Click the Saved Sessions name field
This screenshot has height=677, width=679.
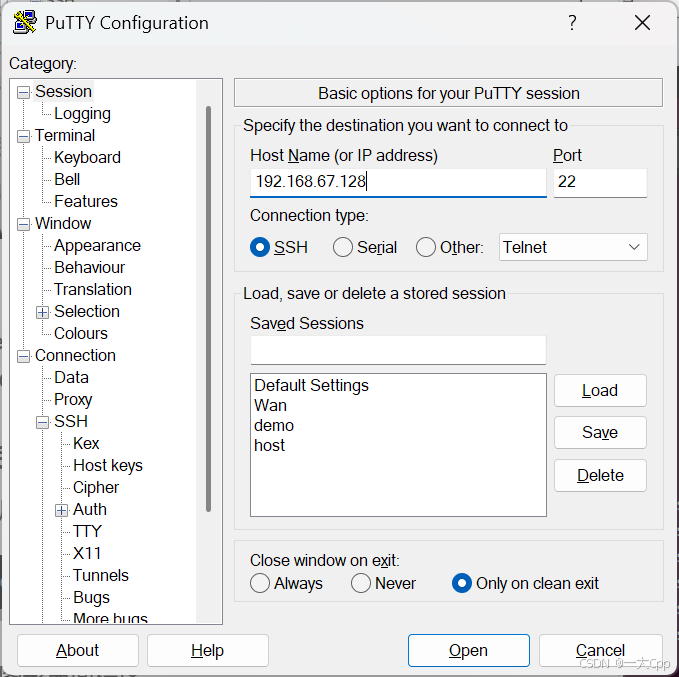pyautogui.click(x=398, y=350)
